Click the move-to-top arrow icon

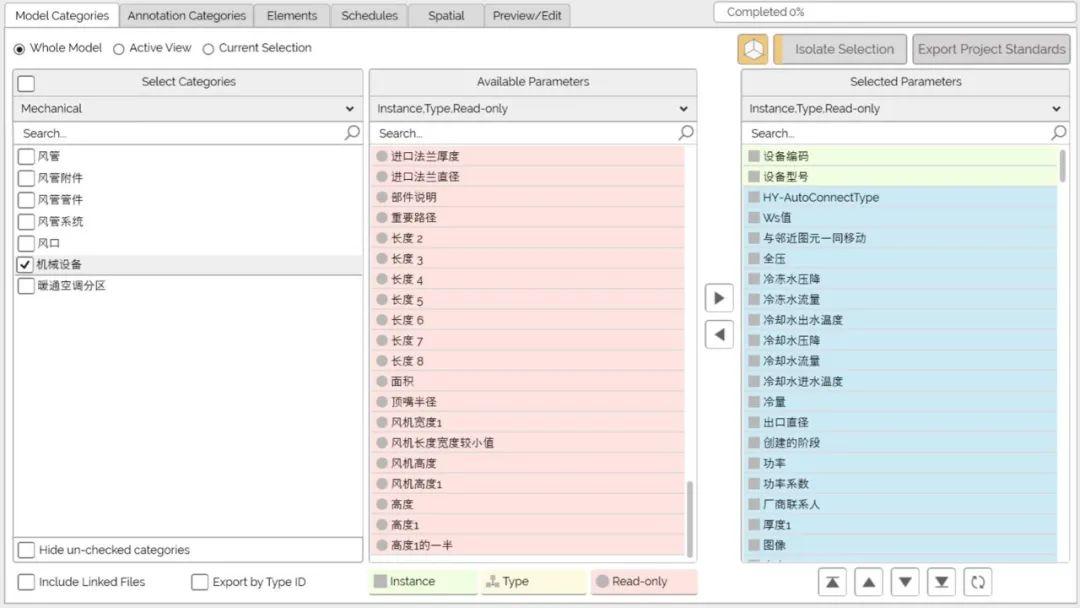(831, 581)
